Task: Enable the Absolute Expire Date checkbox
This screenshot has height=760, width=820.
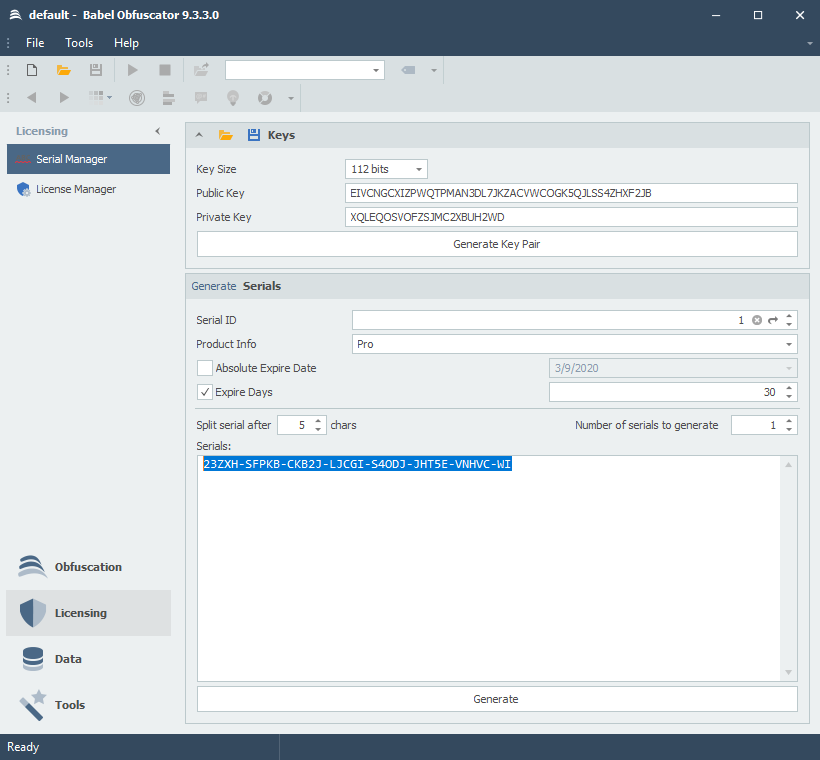Action: (x=204, y=368)
